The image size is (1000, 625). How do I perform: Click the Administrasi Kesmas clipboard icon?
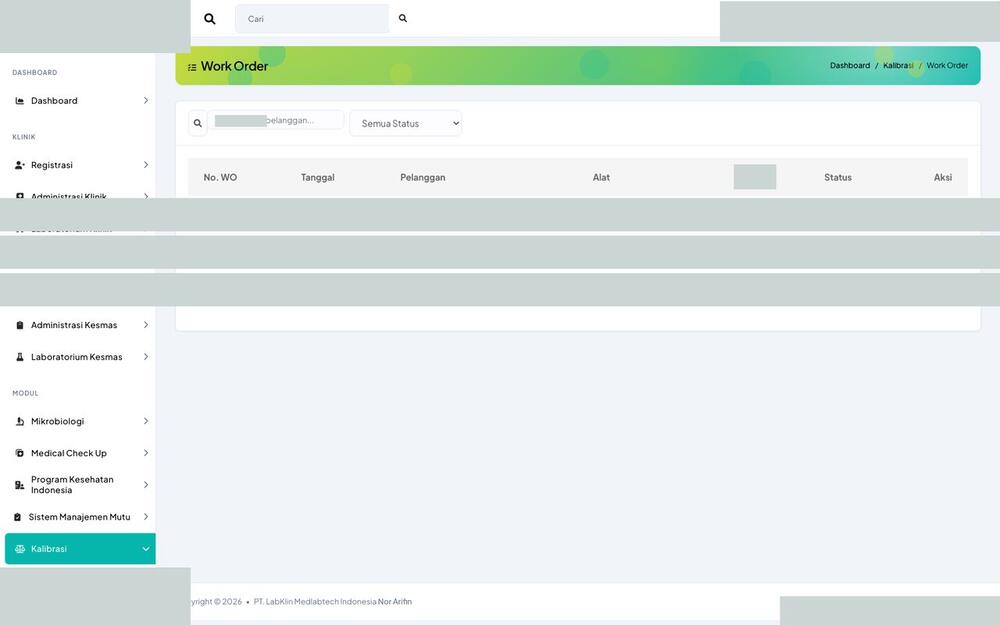pyautogui.click(x=20, y=325)
